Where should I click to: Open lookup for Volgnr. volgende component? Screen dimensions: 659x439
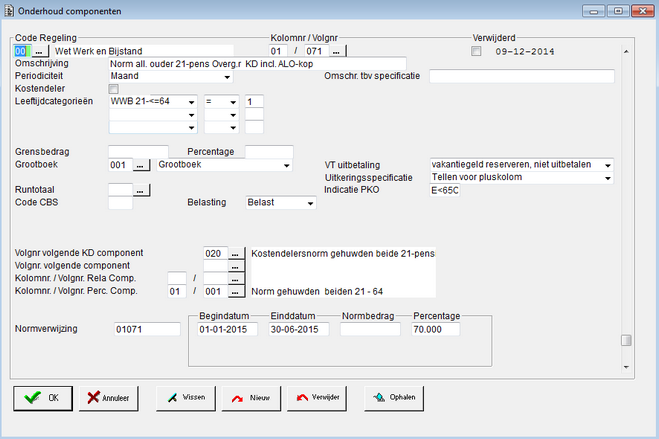pos(236,266)
